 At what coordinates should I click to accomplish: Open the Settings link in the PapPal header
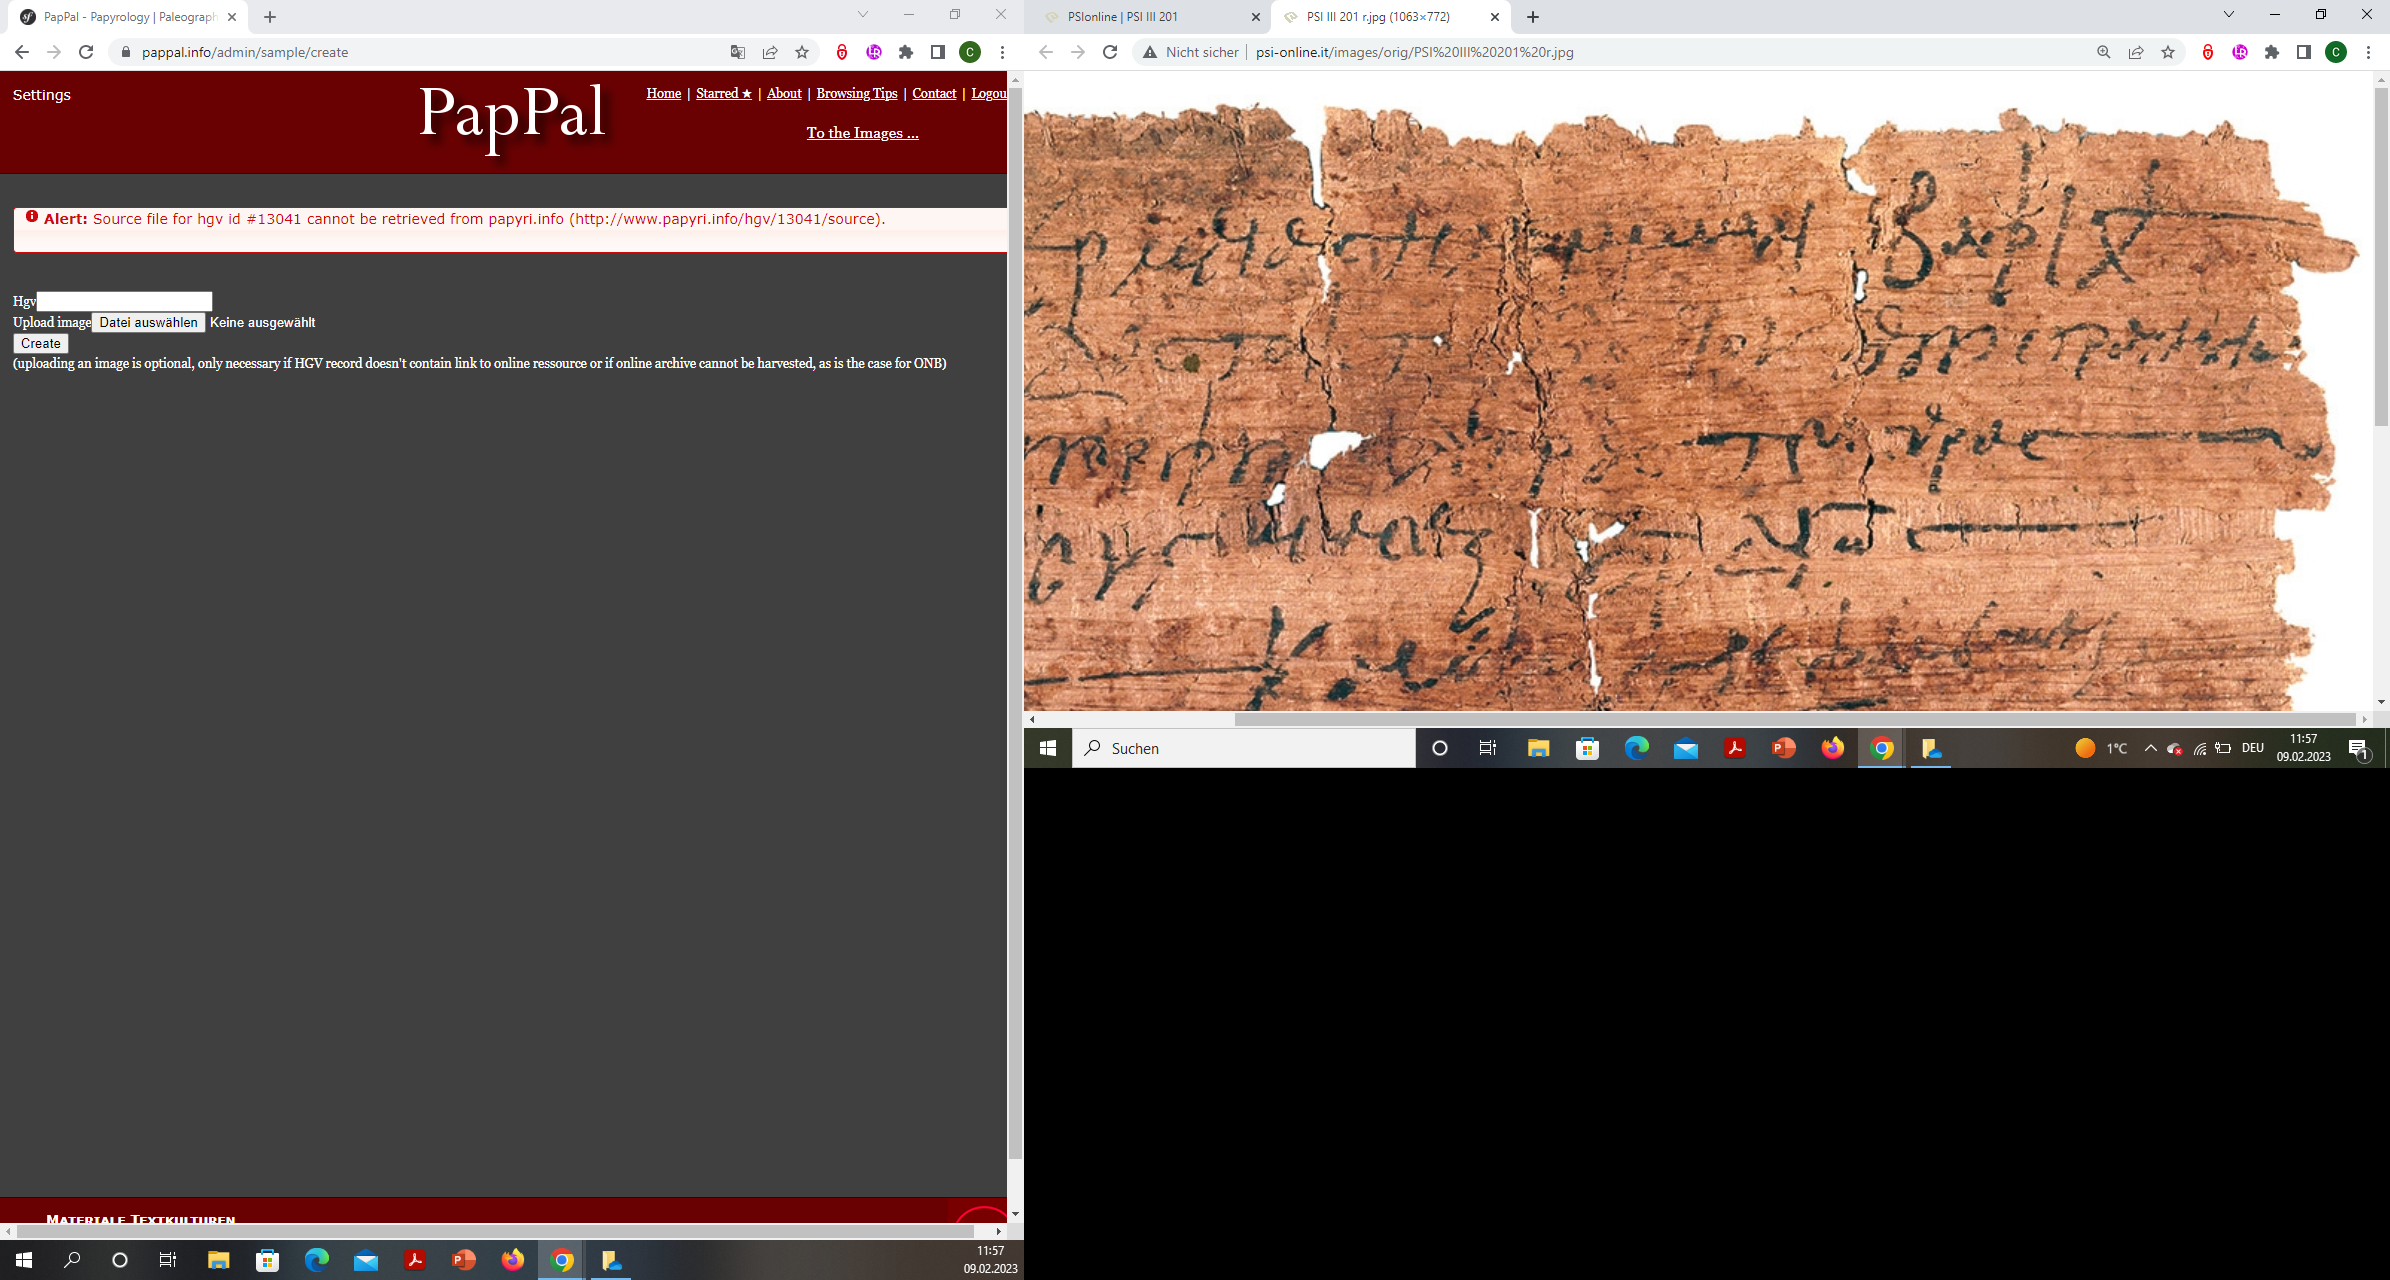pos(42,95)
